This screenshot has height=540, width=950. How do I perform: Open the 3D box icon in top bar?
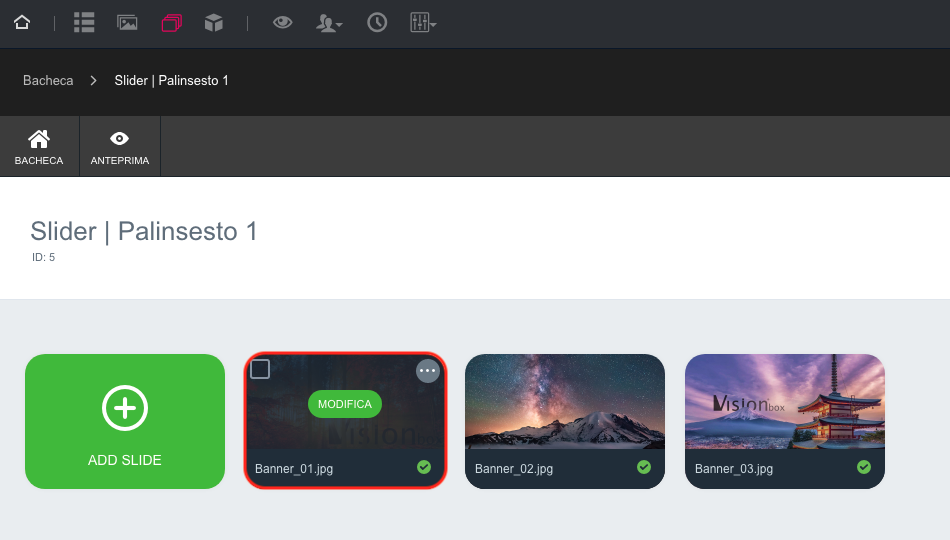[x=214, y=23]
